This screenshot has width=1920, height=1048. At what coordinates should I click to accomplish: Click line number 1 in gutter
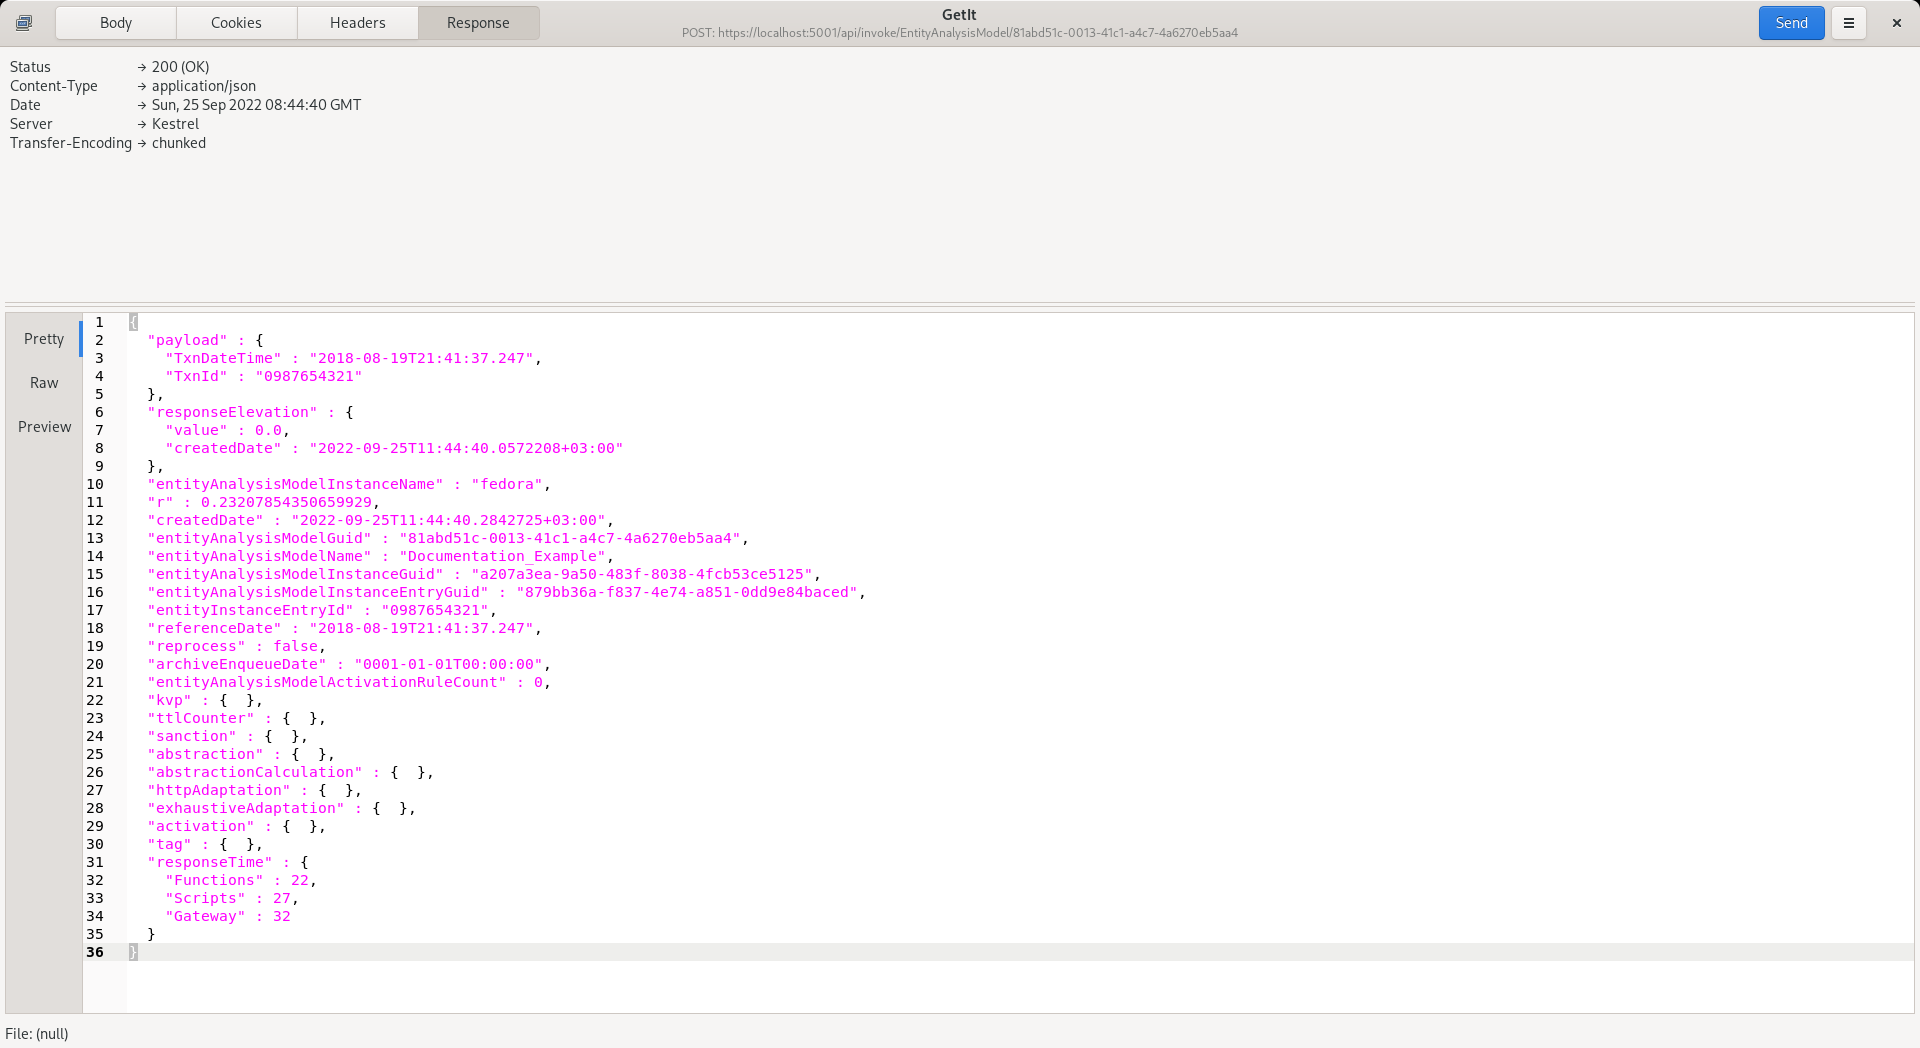pos(99,322)
